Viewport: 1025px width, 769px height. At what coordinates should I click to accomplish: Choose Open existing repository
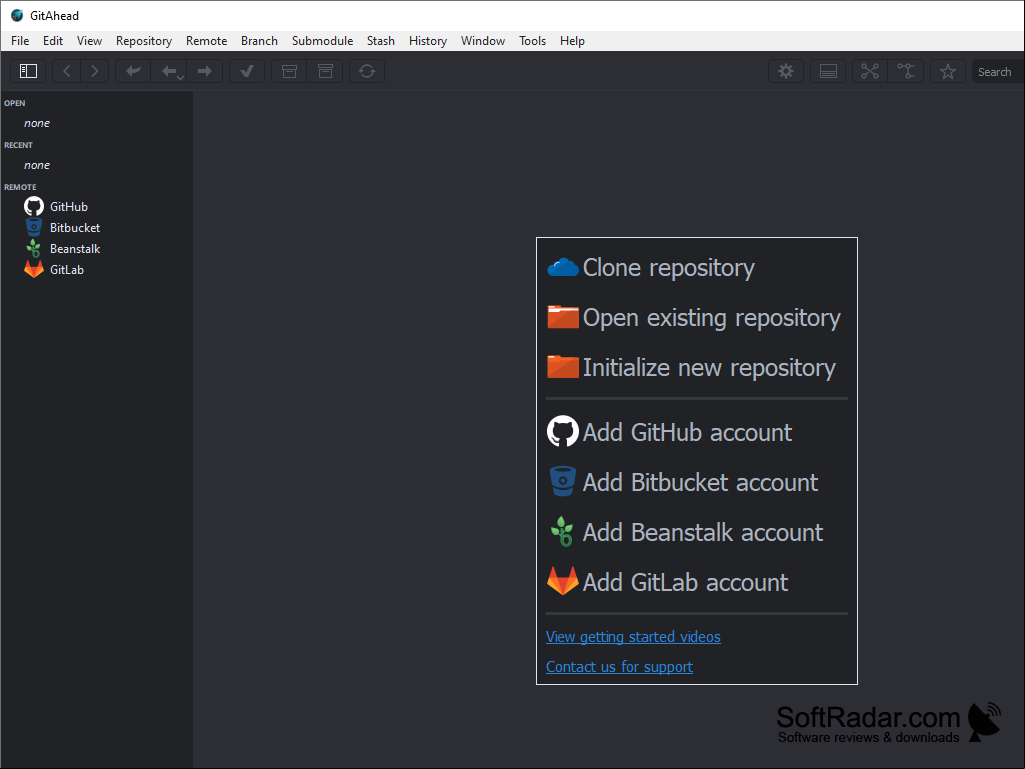tap(711, 318)
